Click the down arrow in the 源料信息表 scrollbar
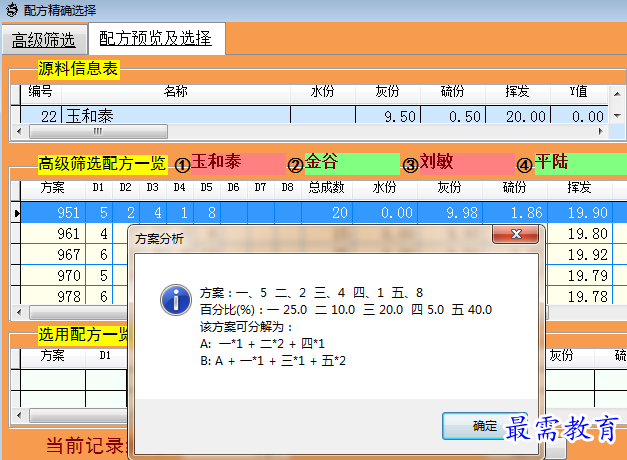This screenshot has width=627, height=460. [617, 116]
